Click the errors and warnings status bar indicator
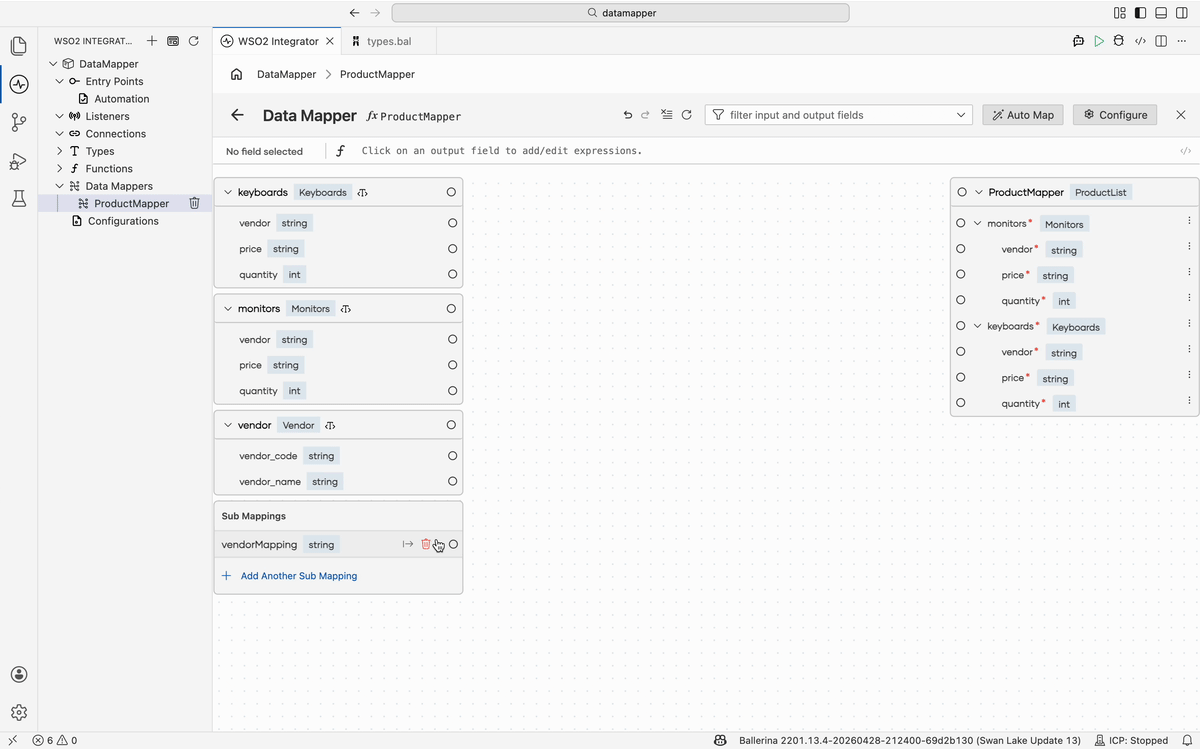 [55, 741]
